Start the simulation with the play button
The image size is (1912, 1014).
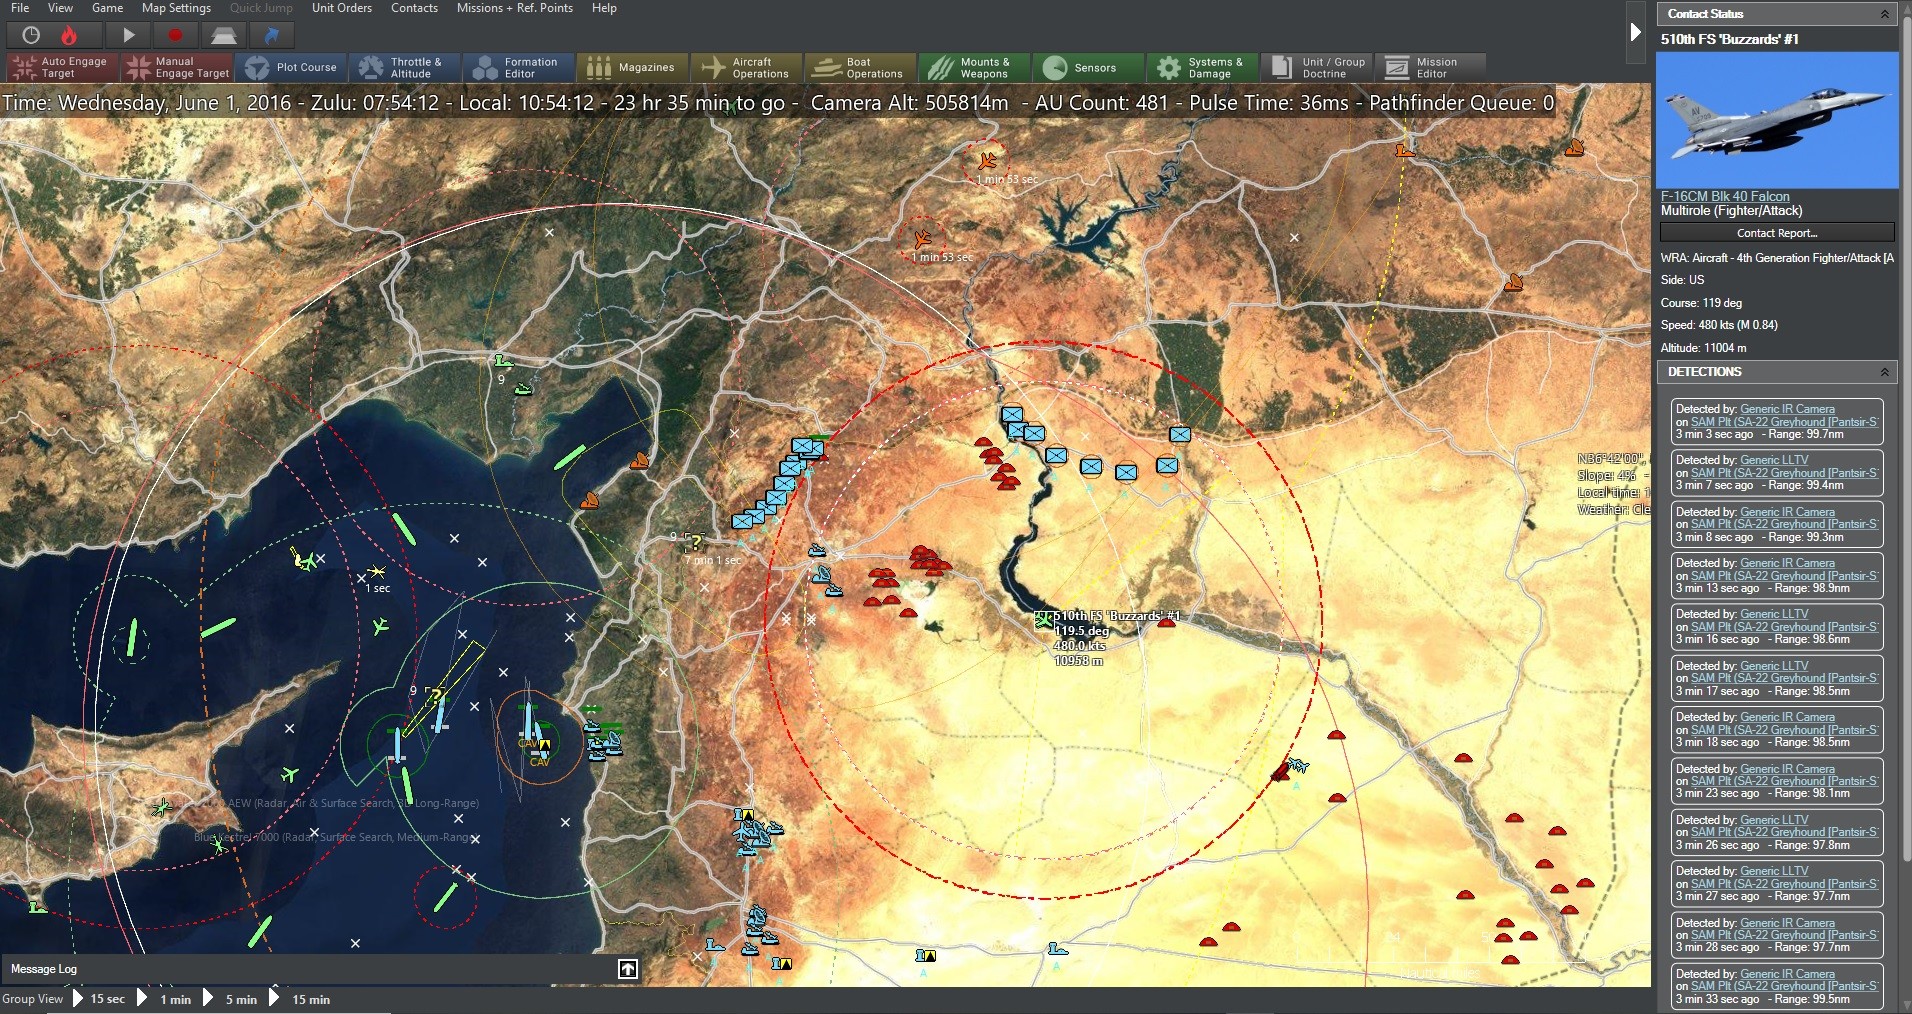coord(128,35)
